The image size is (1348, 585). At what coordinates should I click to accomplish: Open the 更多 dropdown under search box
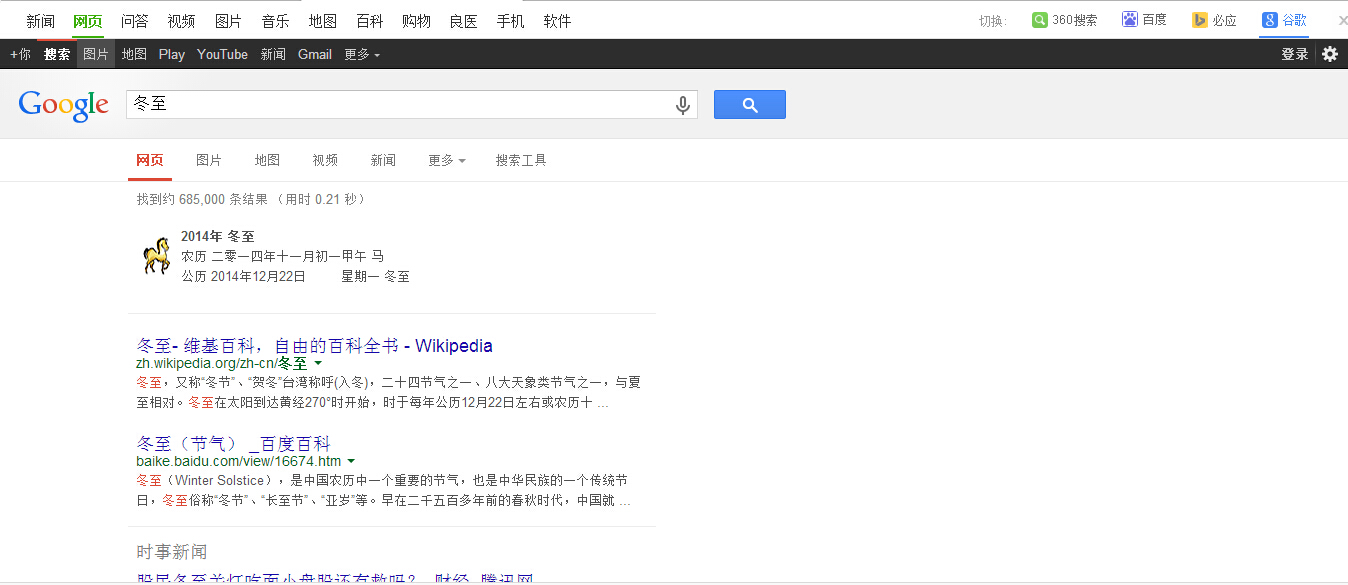coord(447,160)
